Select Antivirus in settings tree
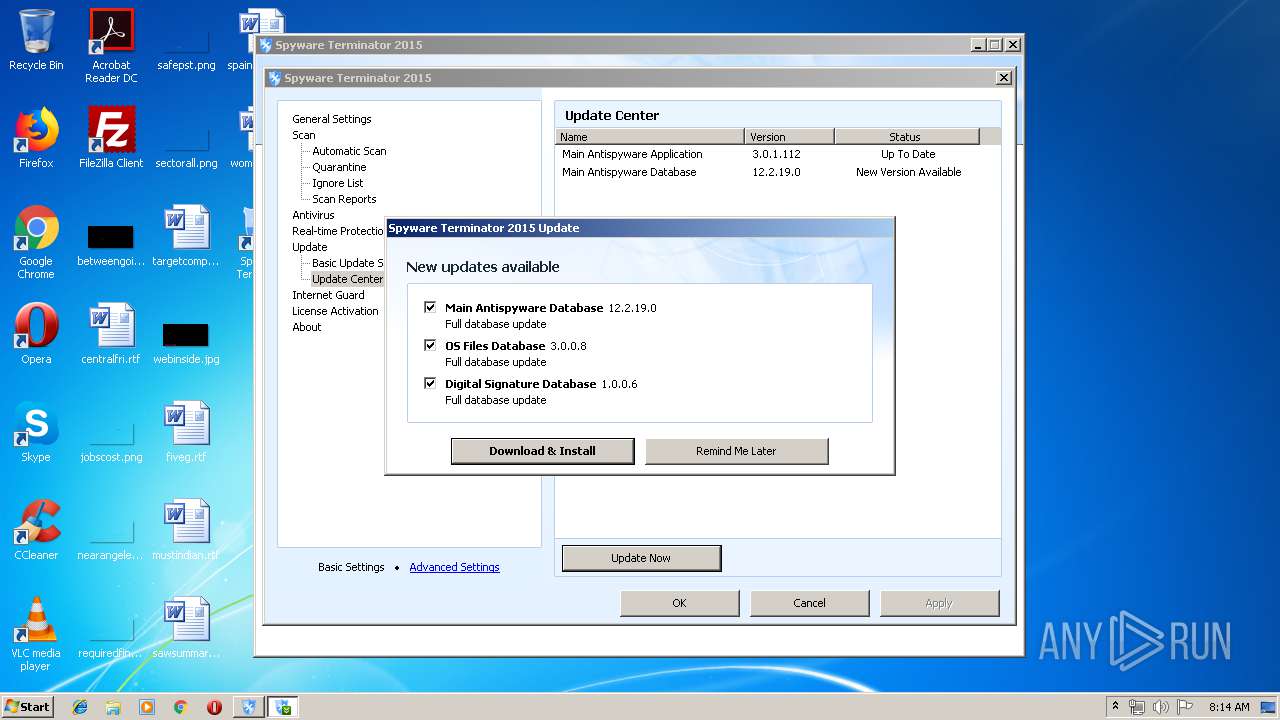 [x=313, y=215]
